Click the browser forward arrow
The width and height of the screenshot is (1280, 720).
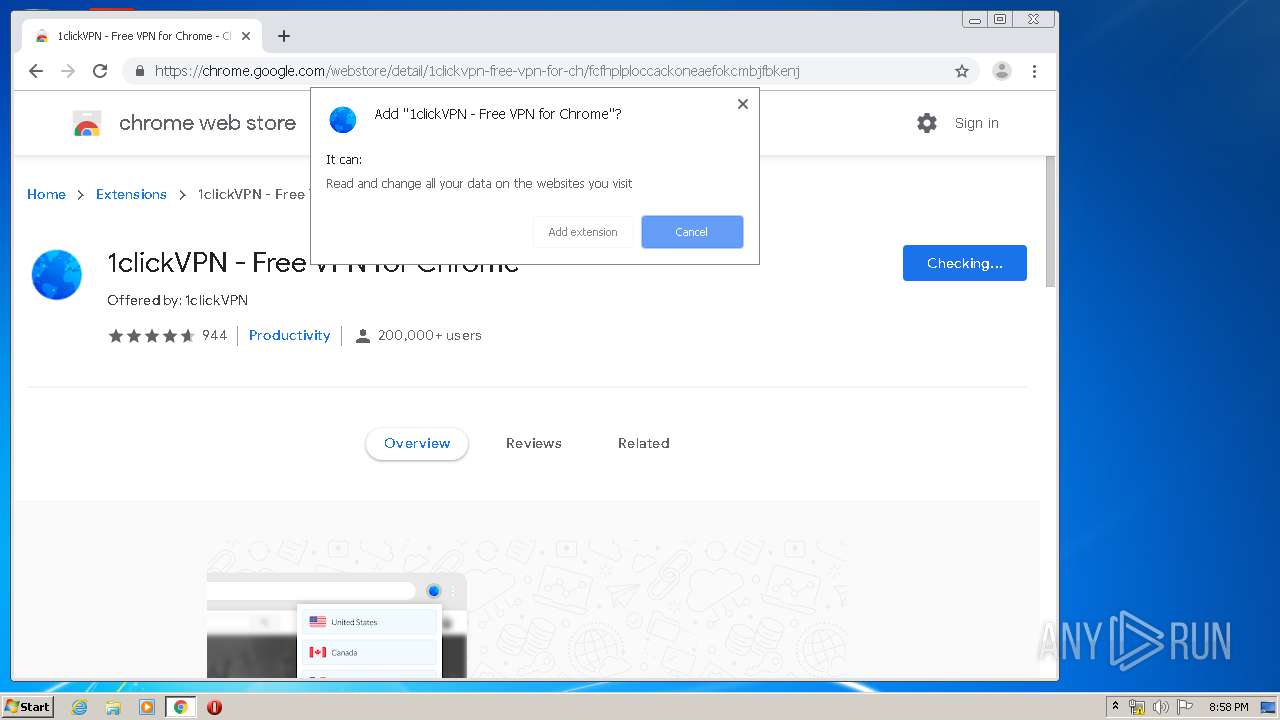pyautogui.click(x=68, y=71)
